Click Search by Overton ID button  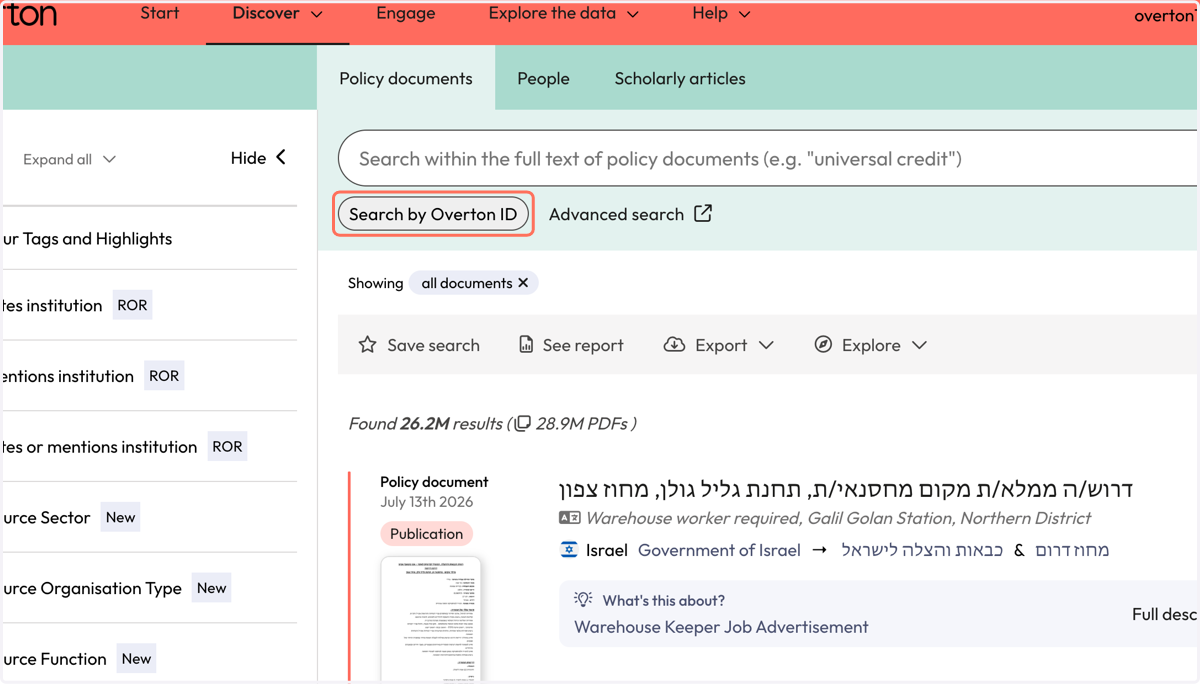coord(433,214)
